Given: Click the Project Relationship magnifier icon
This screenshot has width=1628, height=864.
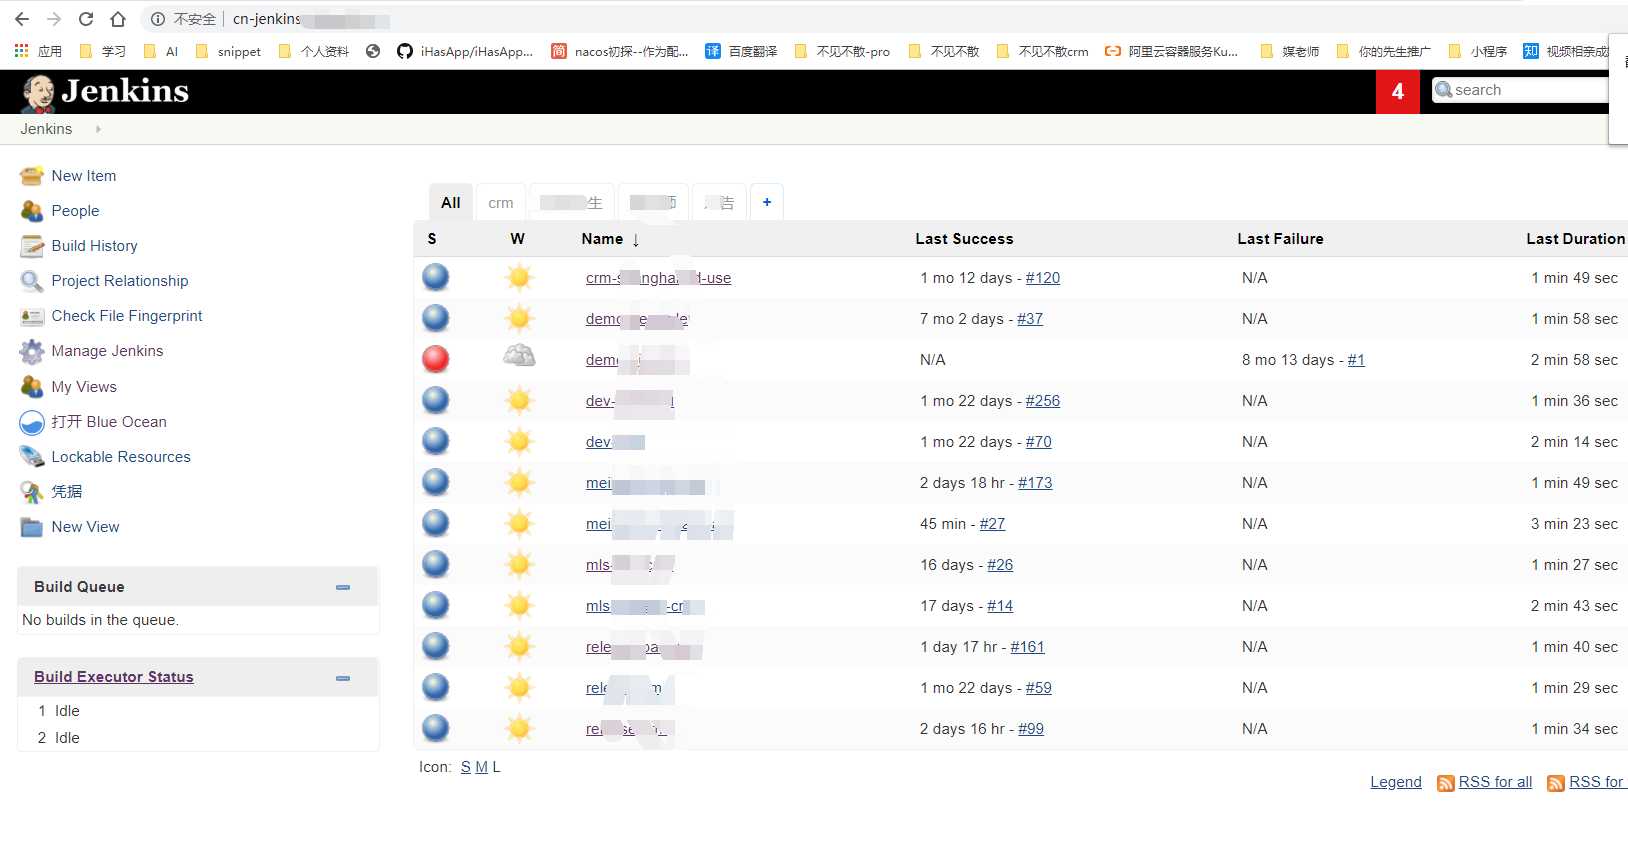Looking at the screenshot, I should pos(32,281).
